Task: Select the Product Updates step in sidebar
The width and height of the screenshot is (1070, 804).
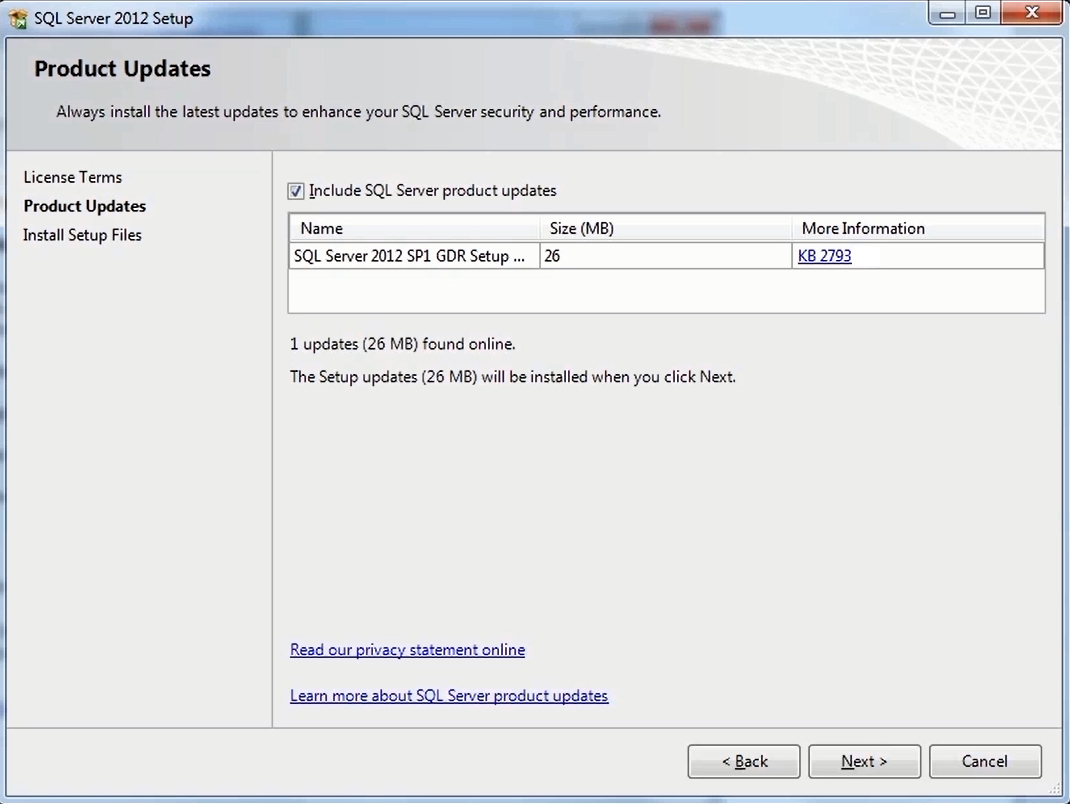Action: tap(85, 206)
